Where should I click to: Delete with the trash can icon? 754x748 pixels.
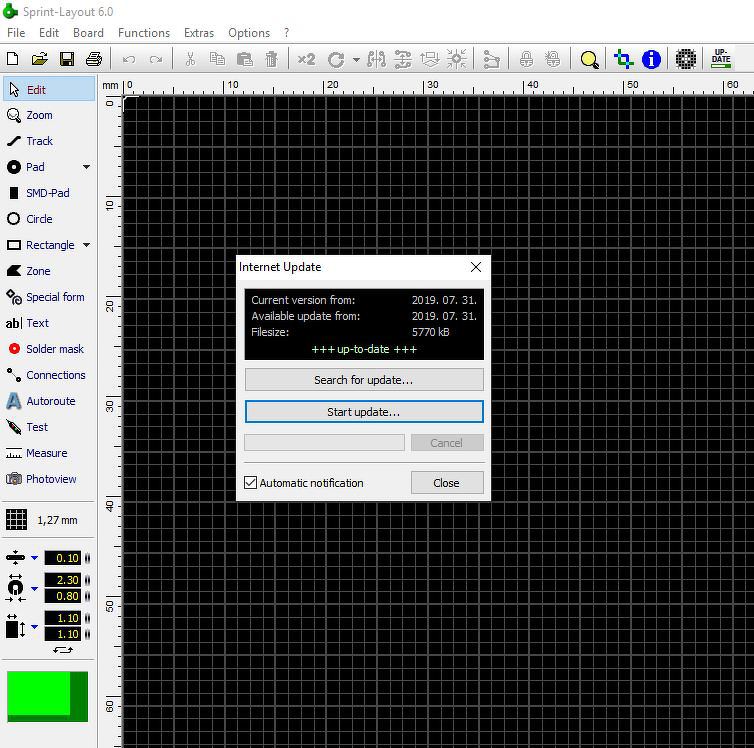coord(272,59)
